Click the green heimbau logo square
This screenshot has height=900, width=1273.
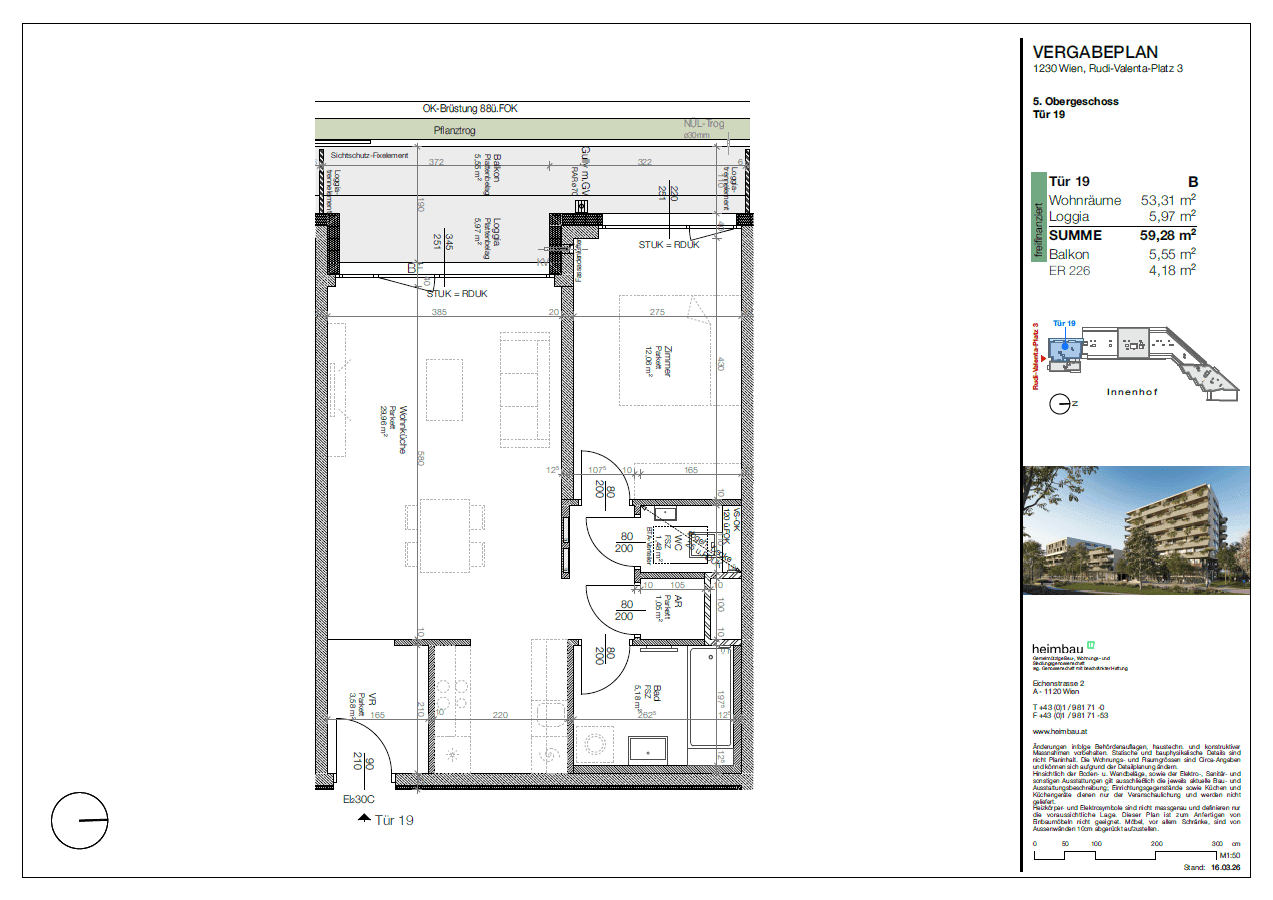click(1090, 644)
